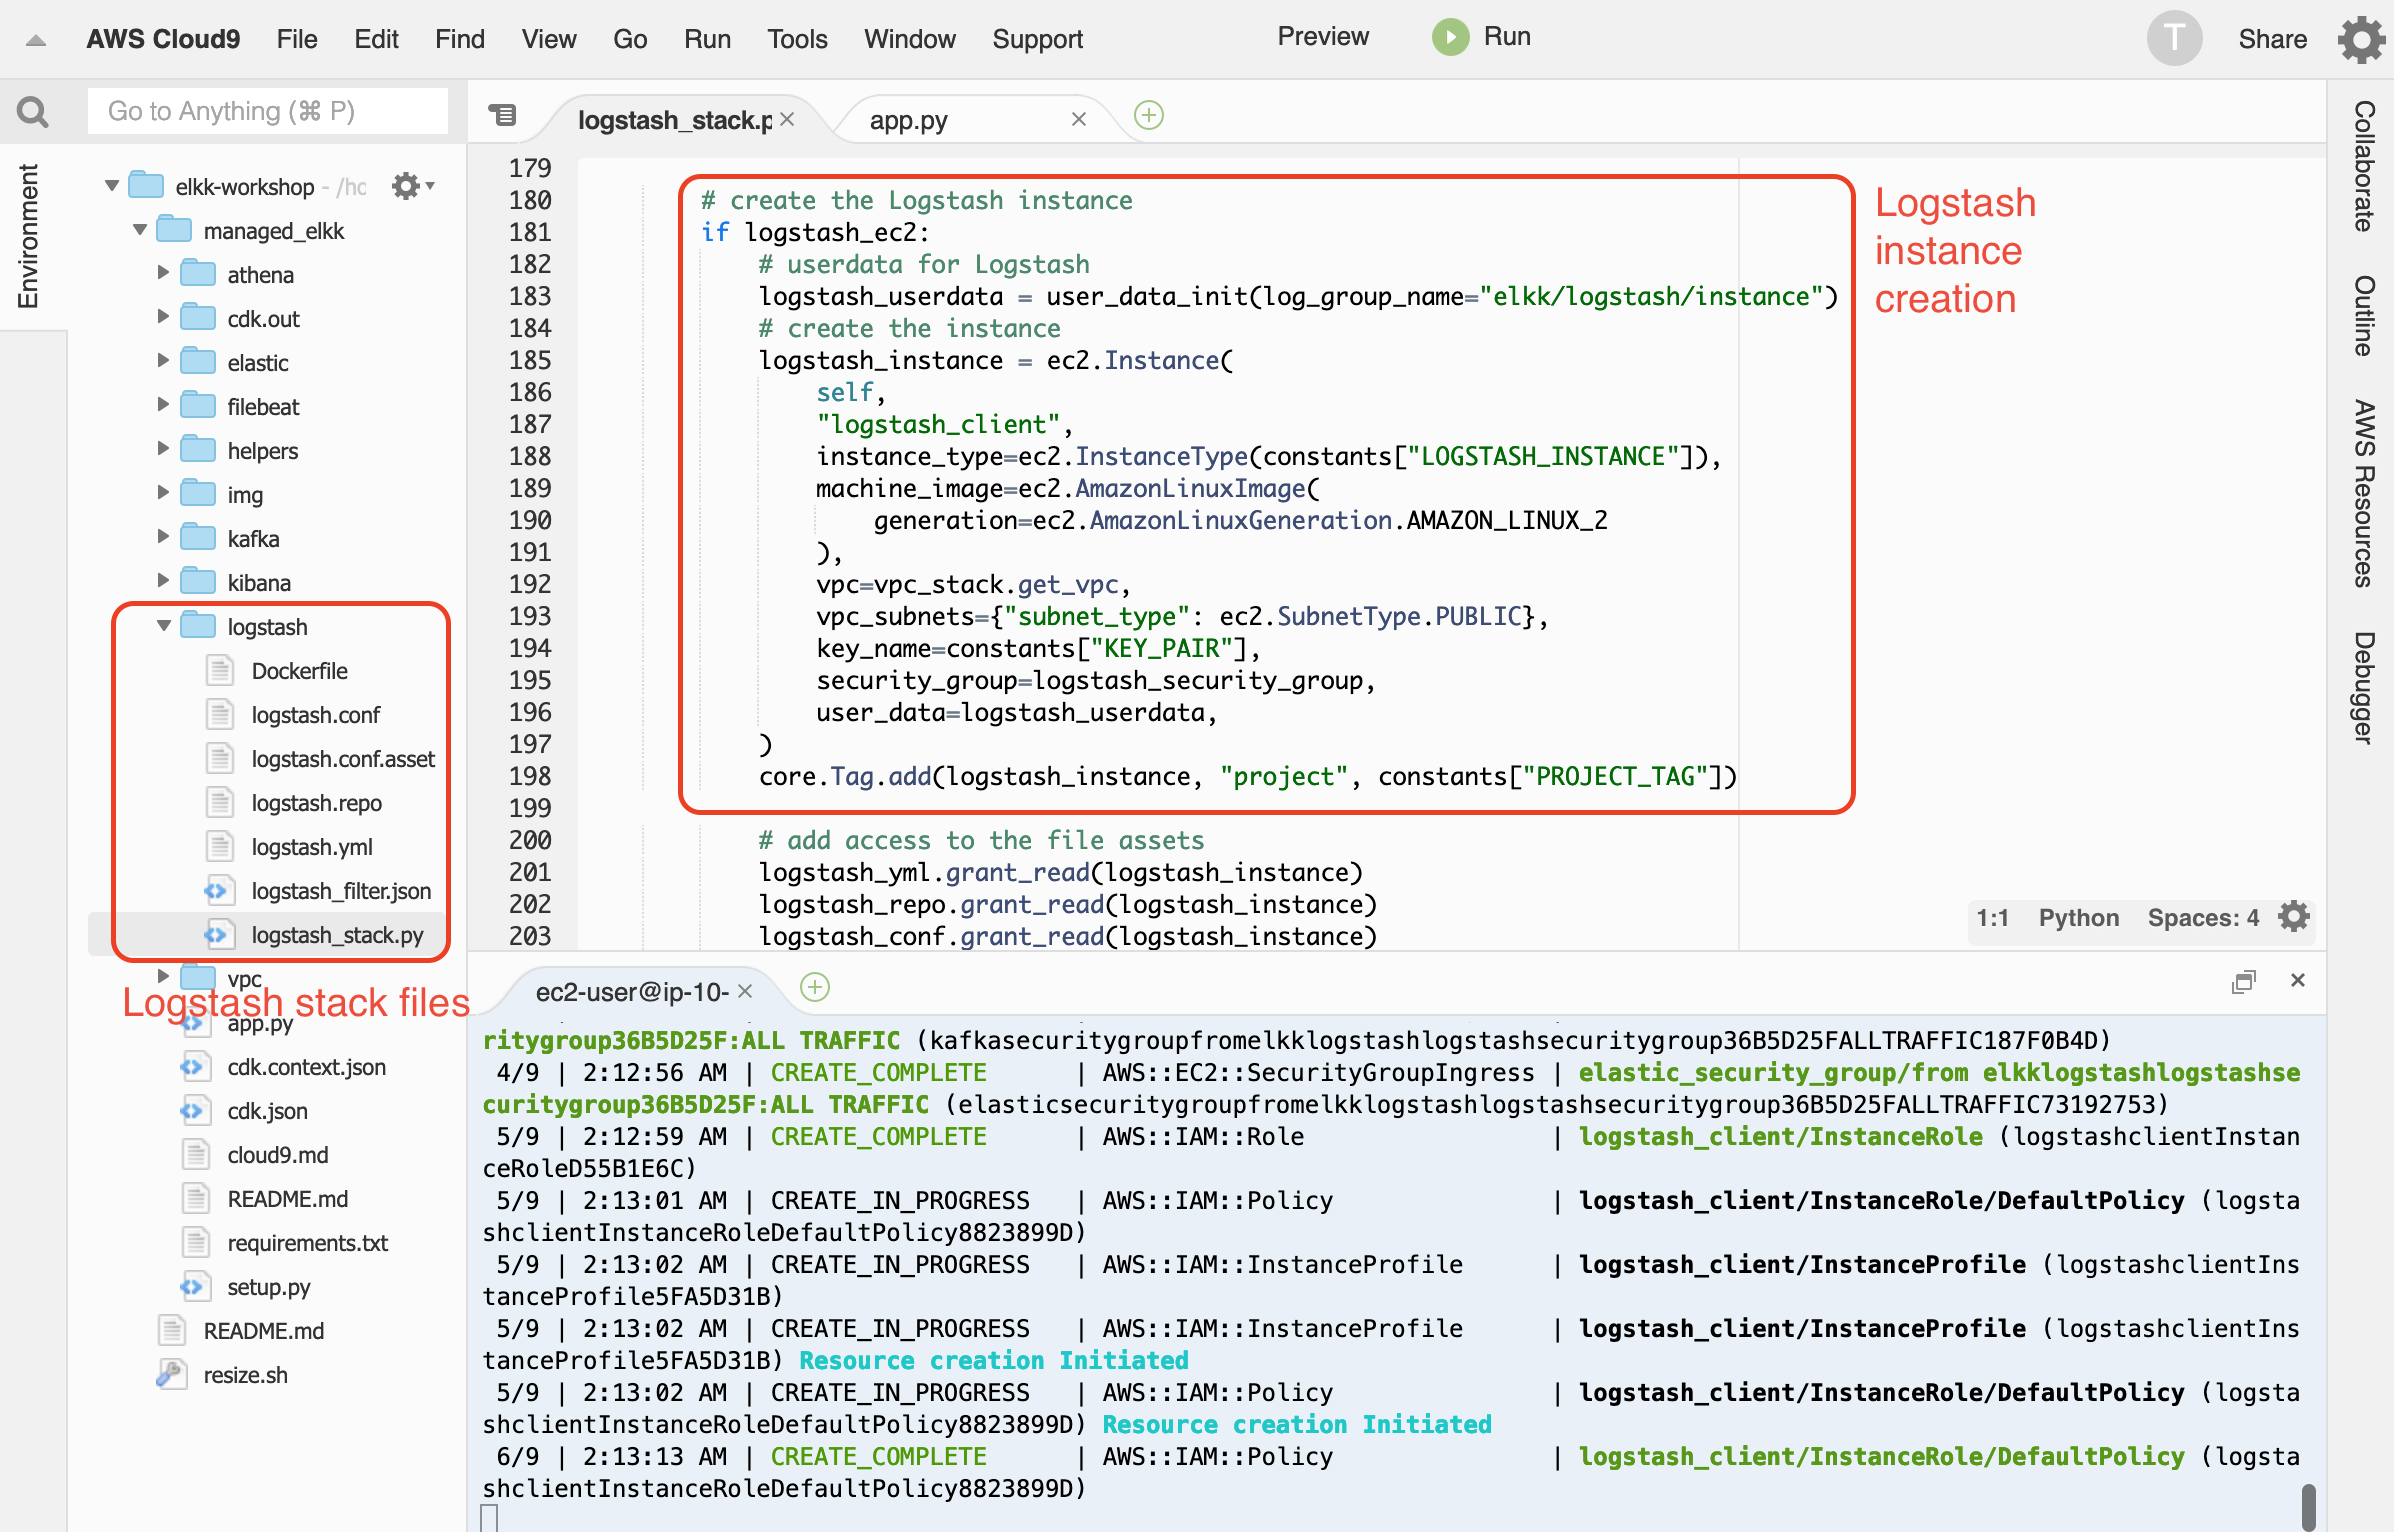Expand the cdk.out folder
Screen dimensions: 2394x1532
coord(163,317)
